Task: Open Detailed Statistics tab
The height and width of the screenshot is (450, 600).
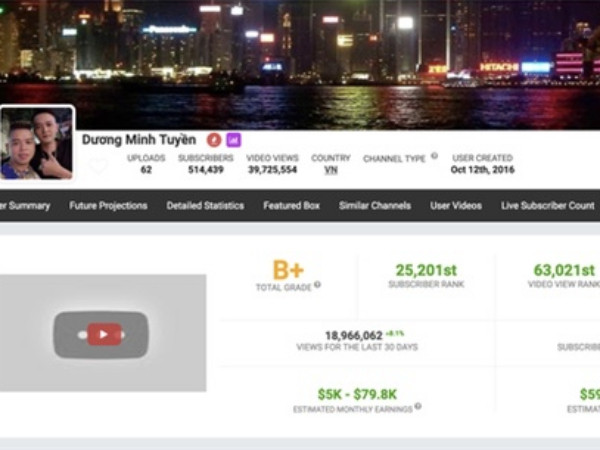Action: (205, 206)
